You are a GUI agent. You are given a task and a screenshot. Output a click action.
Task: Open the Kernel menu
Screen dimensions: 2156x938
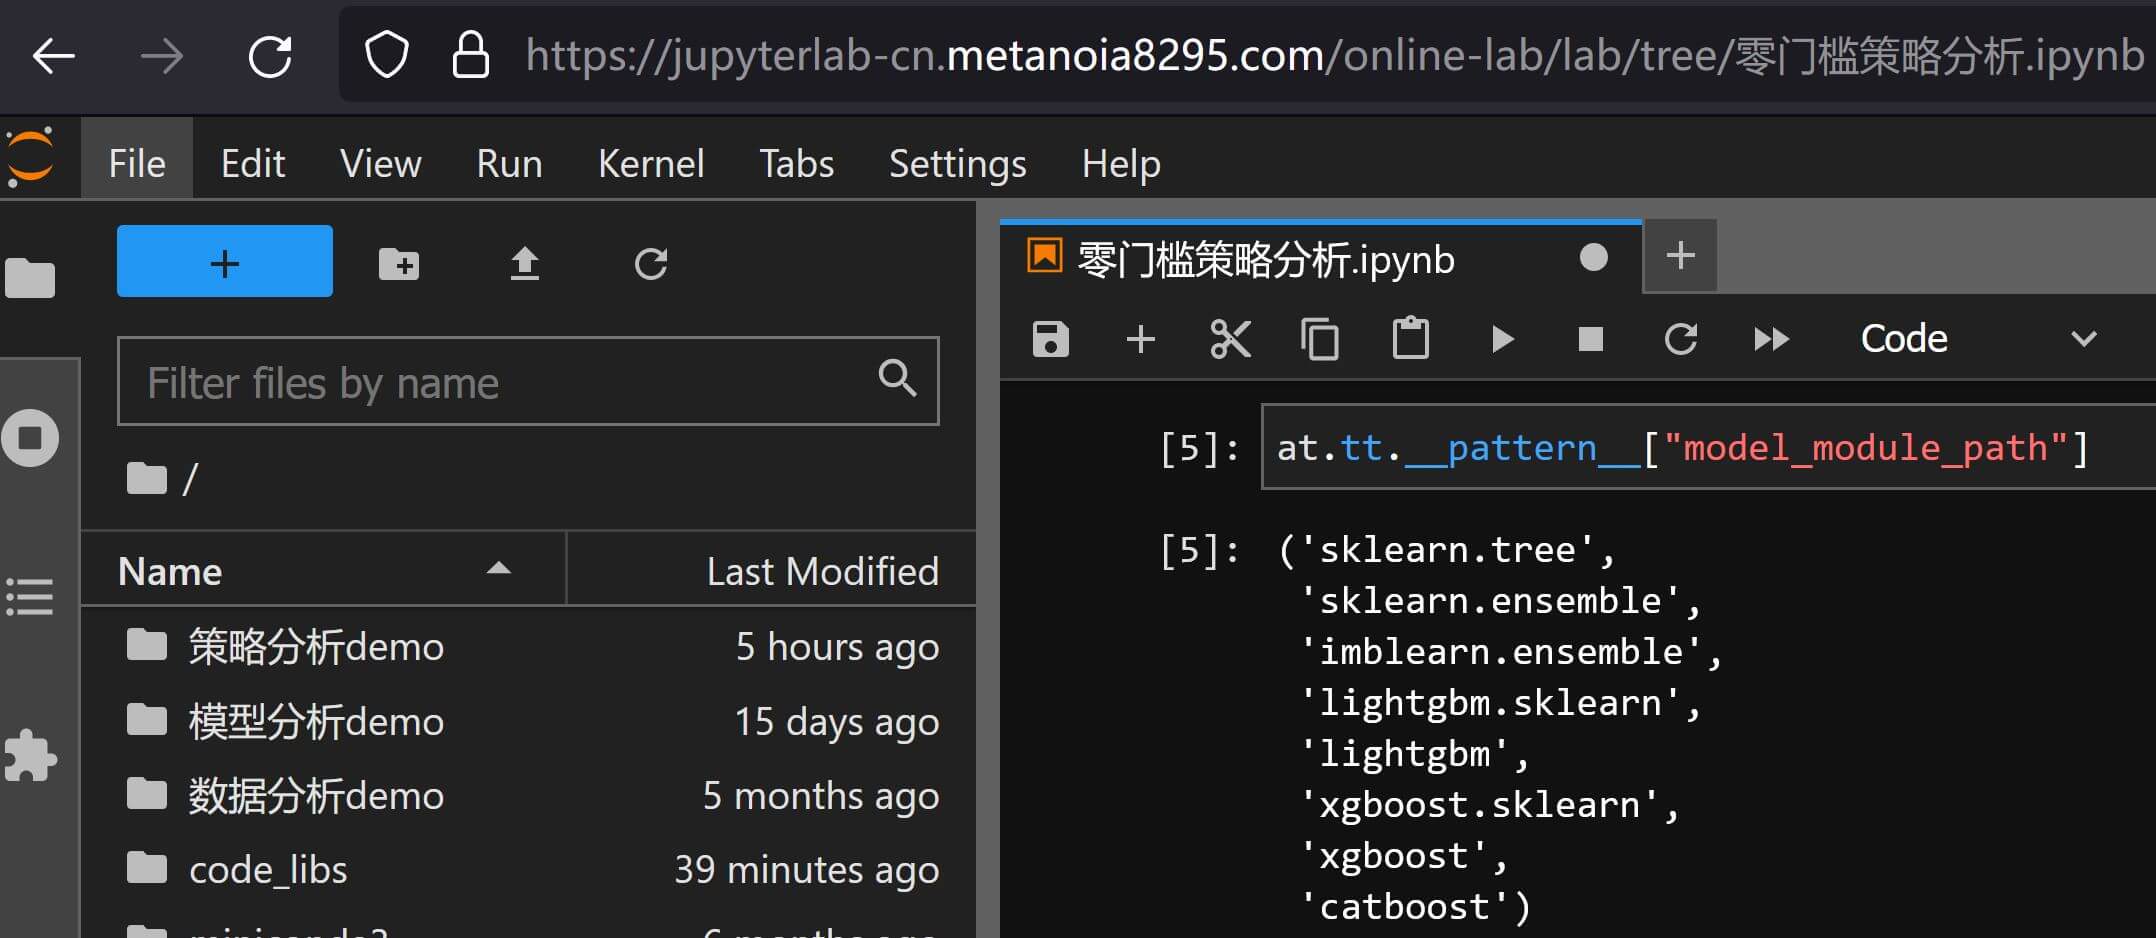(x=650, y=163)
